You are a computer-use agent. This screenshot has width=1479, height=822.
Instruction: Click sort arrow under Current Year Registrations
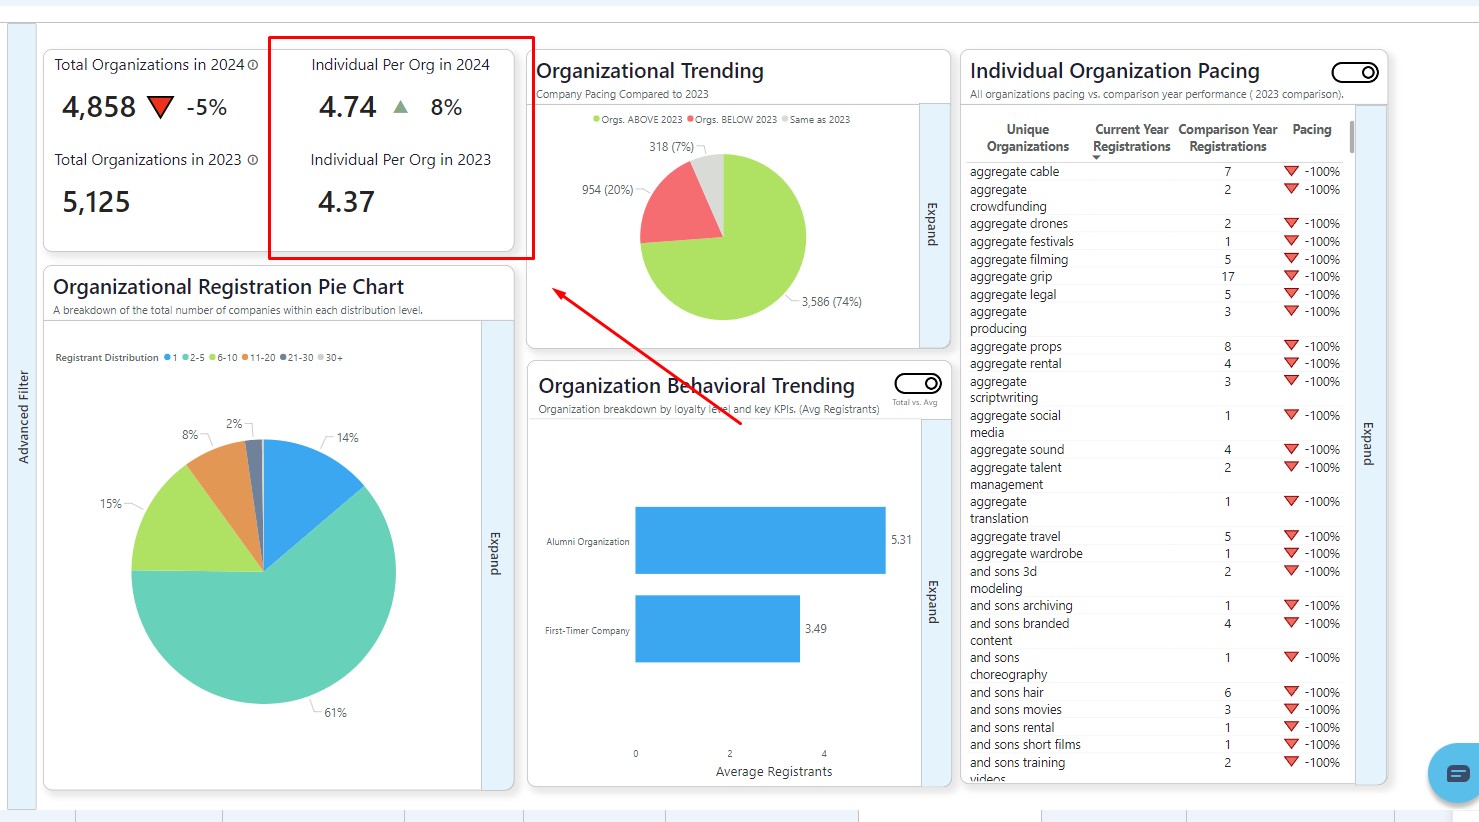[x=1096, y=158]
